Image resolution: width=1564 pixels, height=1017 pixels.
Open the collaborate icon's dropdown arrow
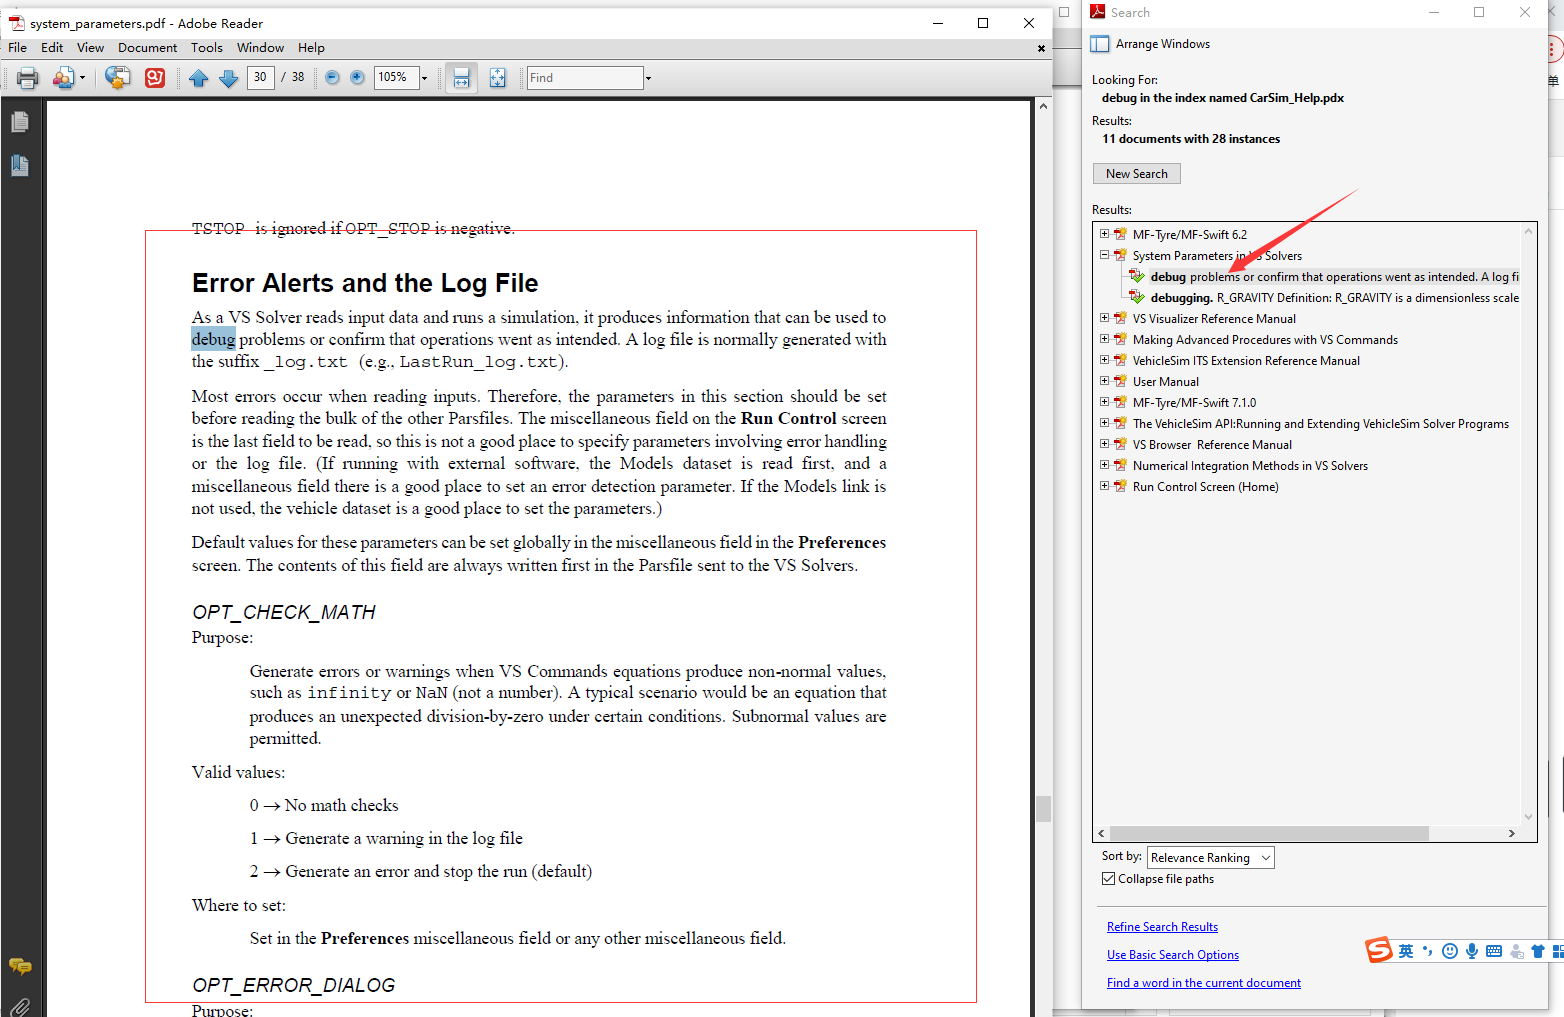[82, 78]
